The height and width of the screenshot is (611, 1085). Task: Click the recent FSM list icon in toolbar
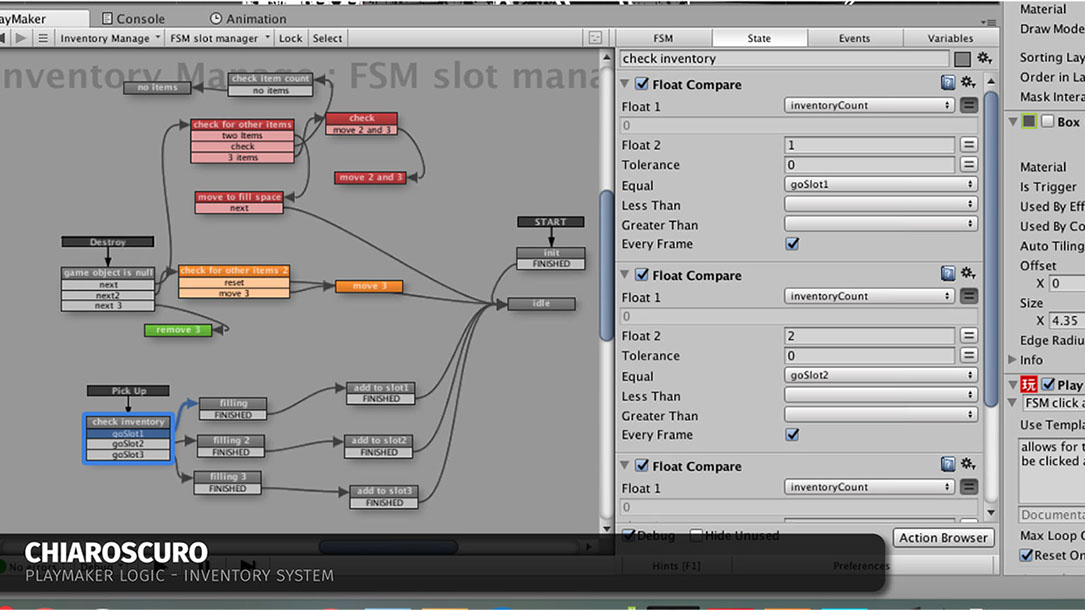(x=43, y=38)
